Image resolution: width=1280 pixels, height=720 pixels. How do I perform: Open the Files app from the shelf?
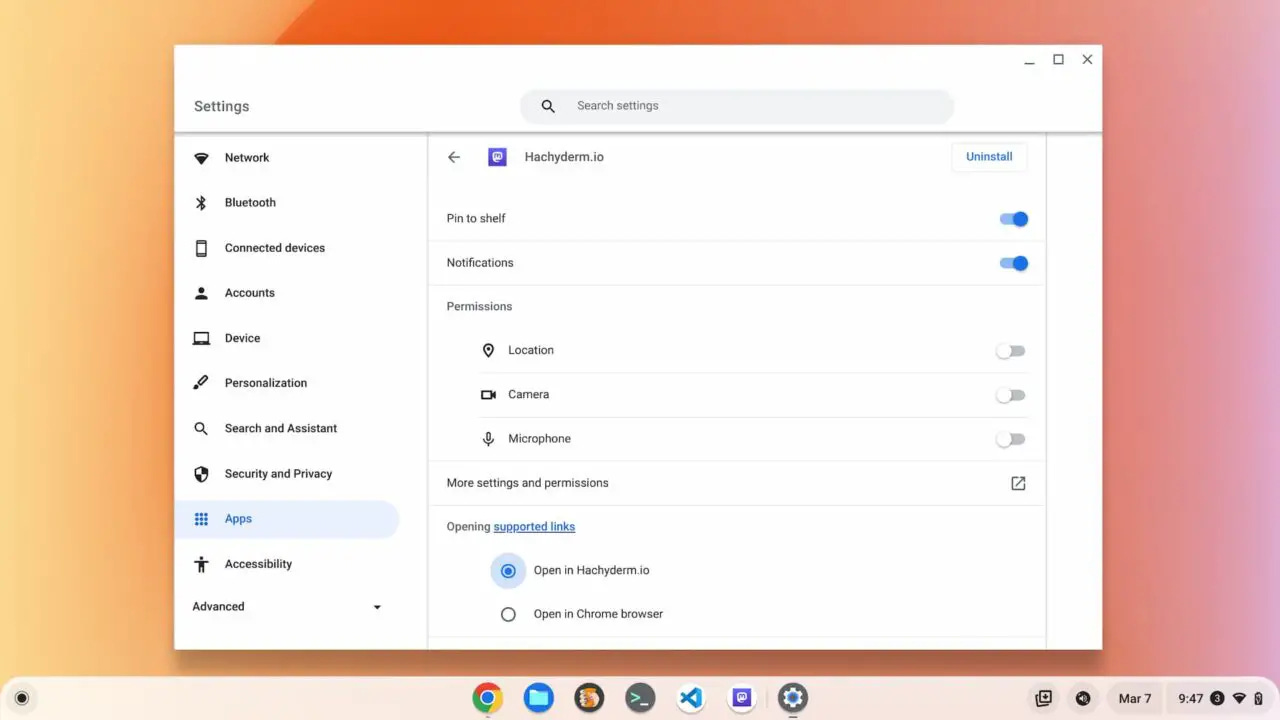[538, 698]
